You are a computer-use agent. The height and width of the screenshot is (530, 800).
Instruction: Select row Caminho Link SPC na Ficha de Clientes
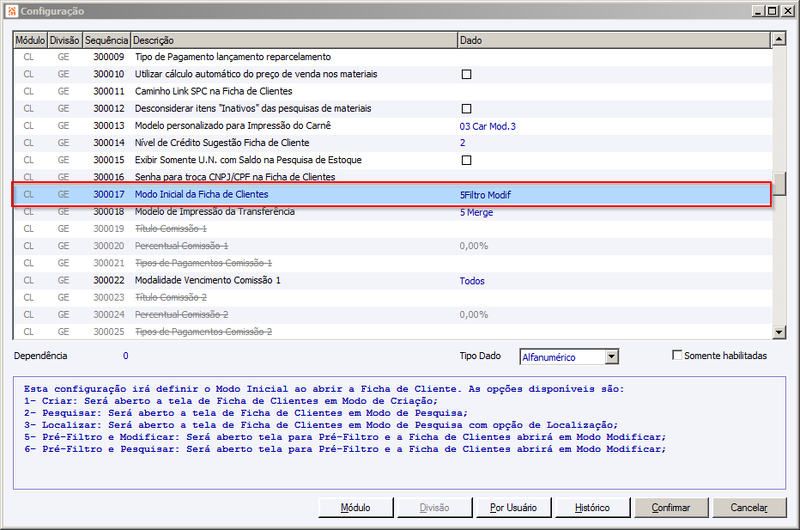(x=392, y=91)
